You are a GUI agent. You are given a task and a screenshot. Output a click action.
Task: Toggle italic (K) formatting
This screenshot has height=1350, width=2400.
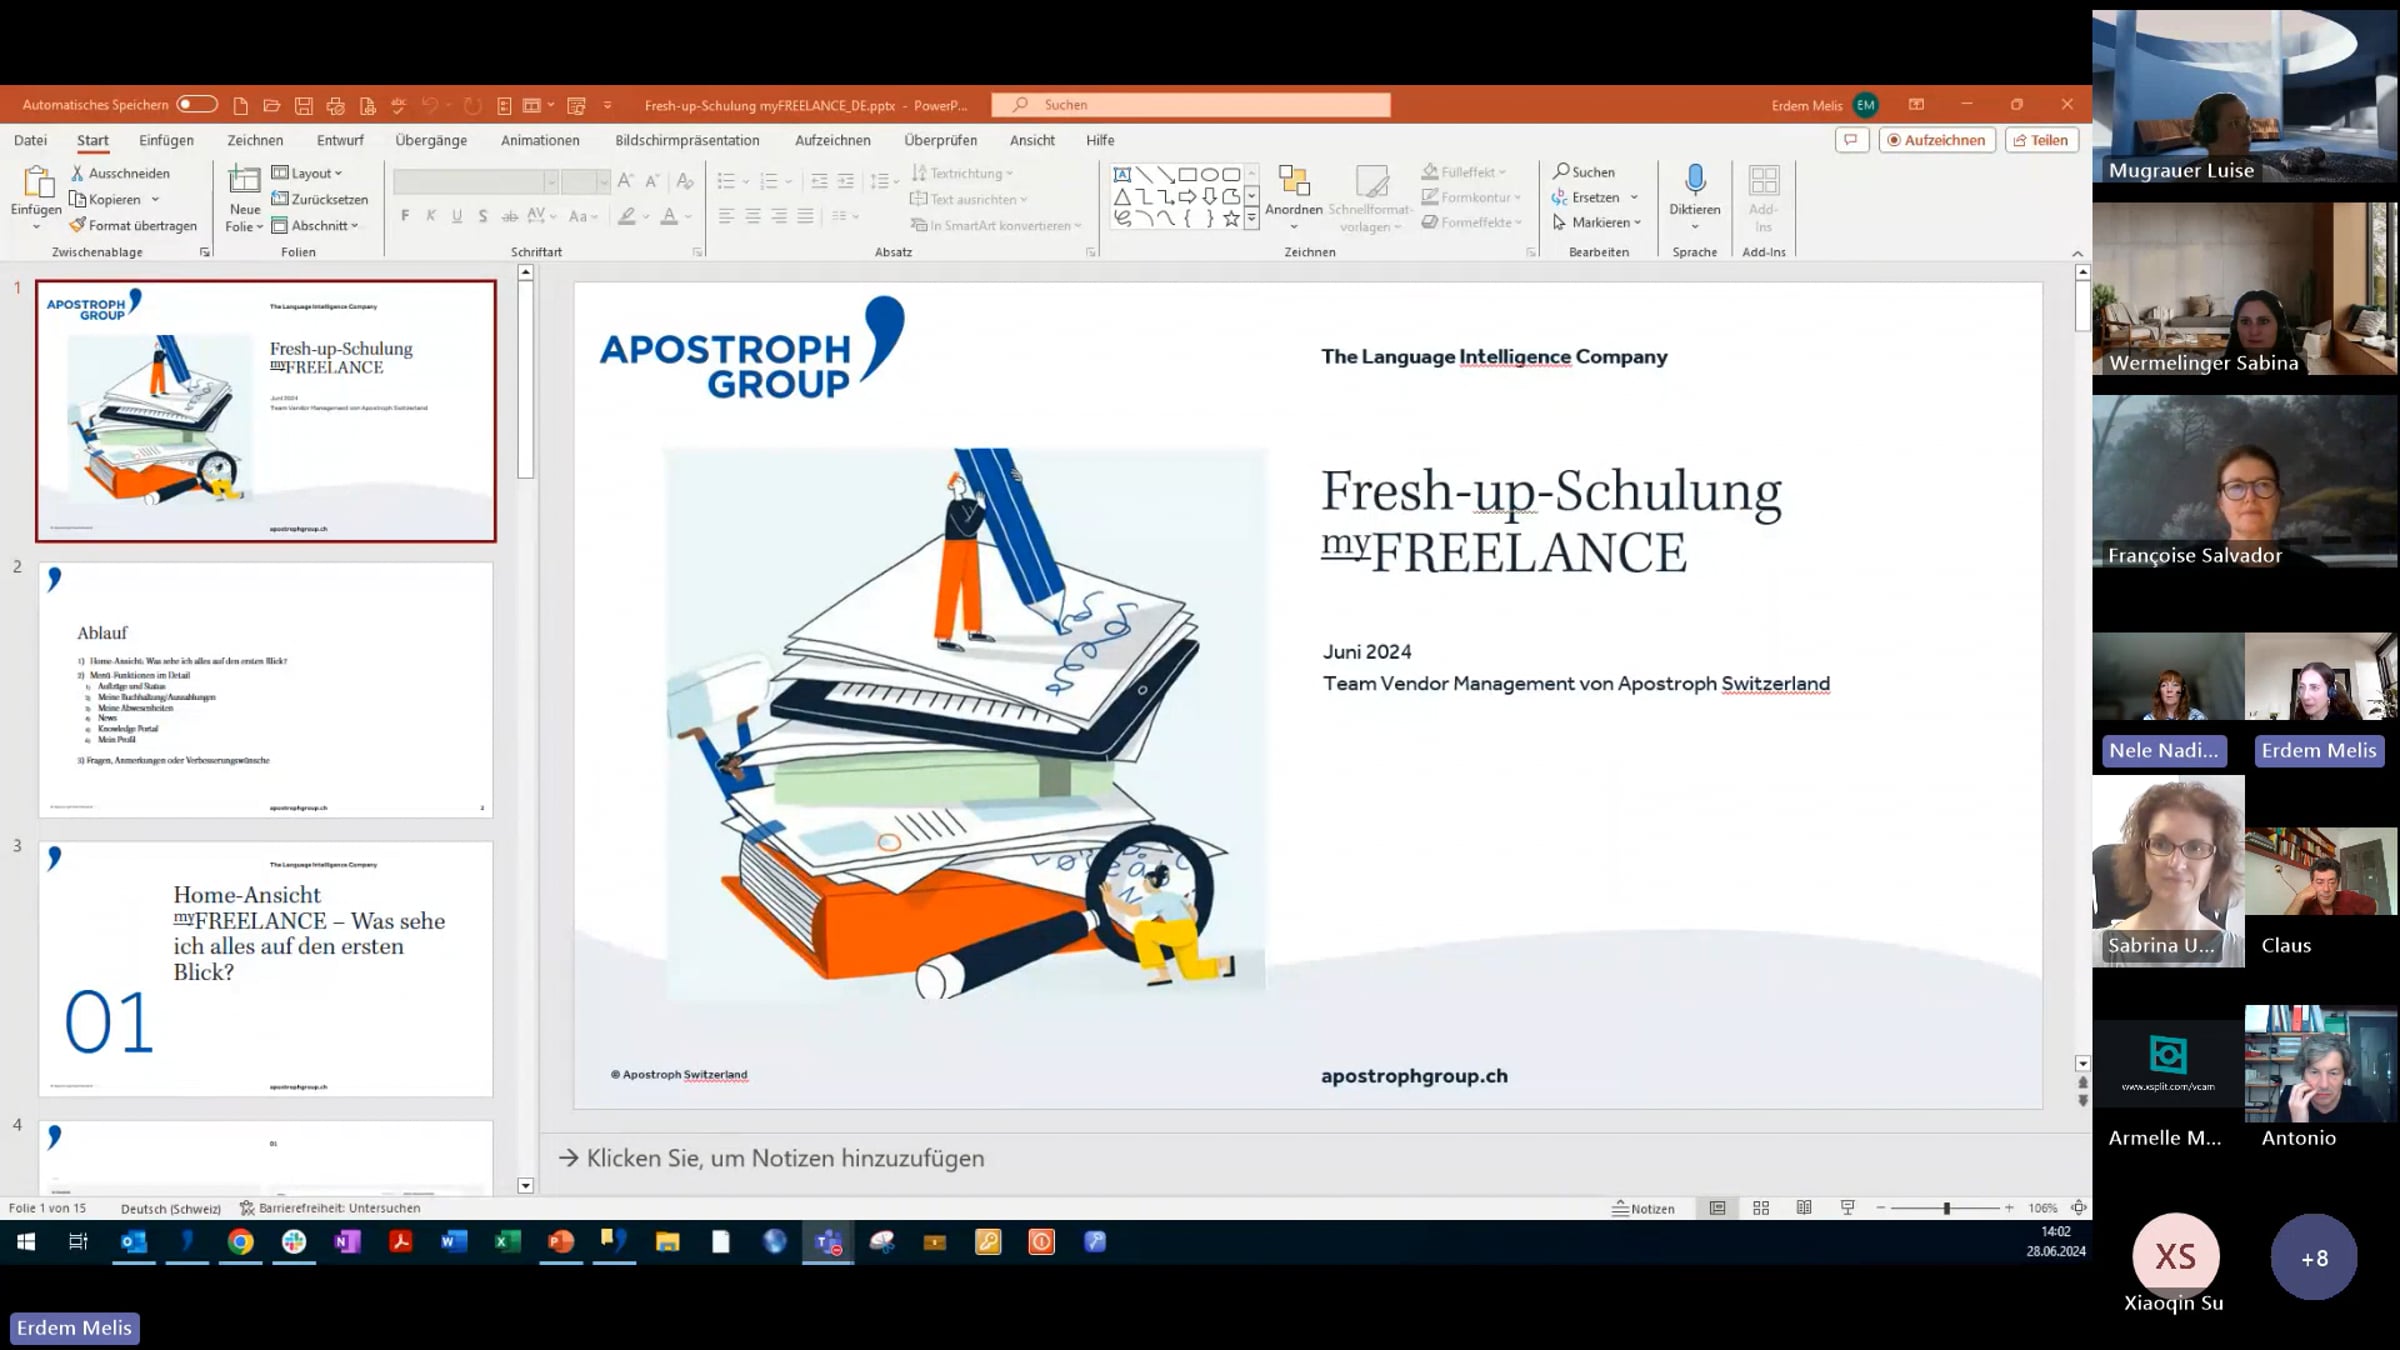coord(431,216)
